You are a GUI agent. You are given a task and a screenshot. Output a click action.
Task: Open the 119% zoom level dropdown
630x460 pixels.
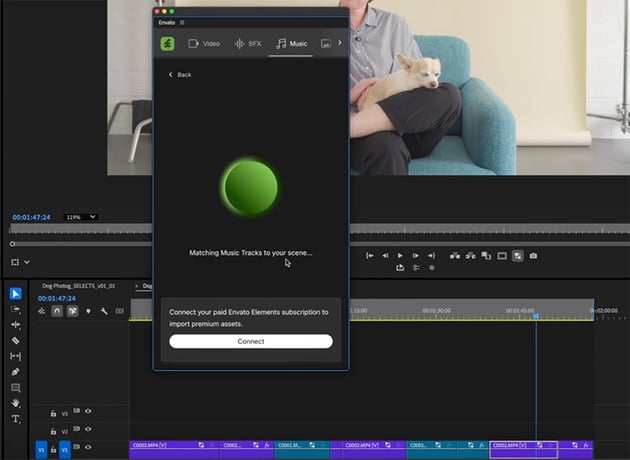[81, 217]
